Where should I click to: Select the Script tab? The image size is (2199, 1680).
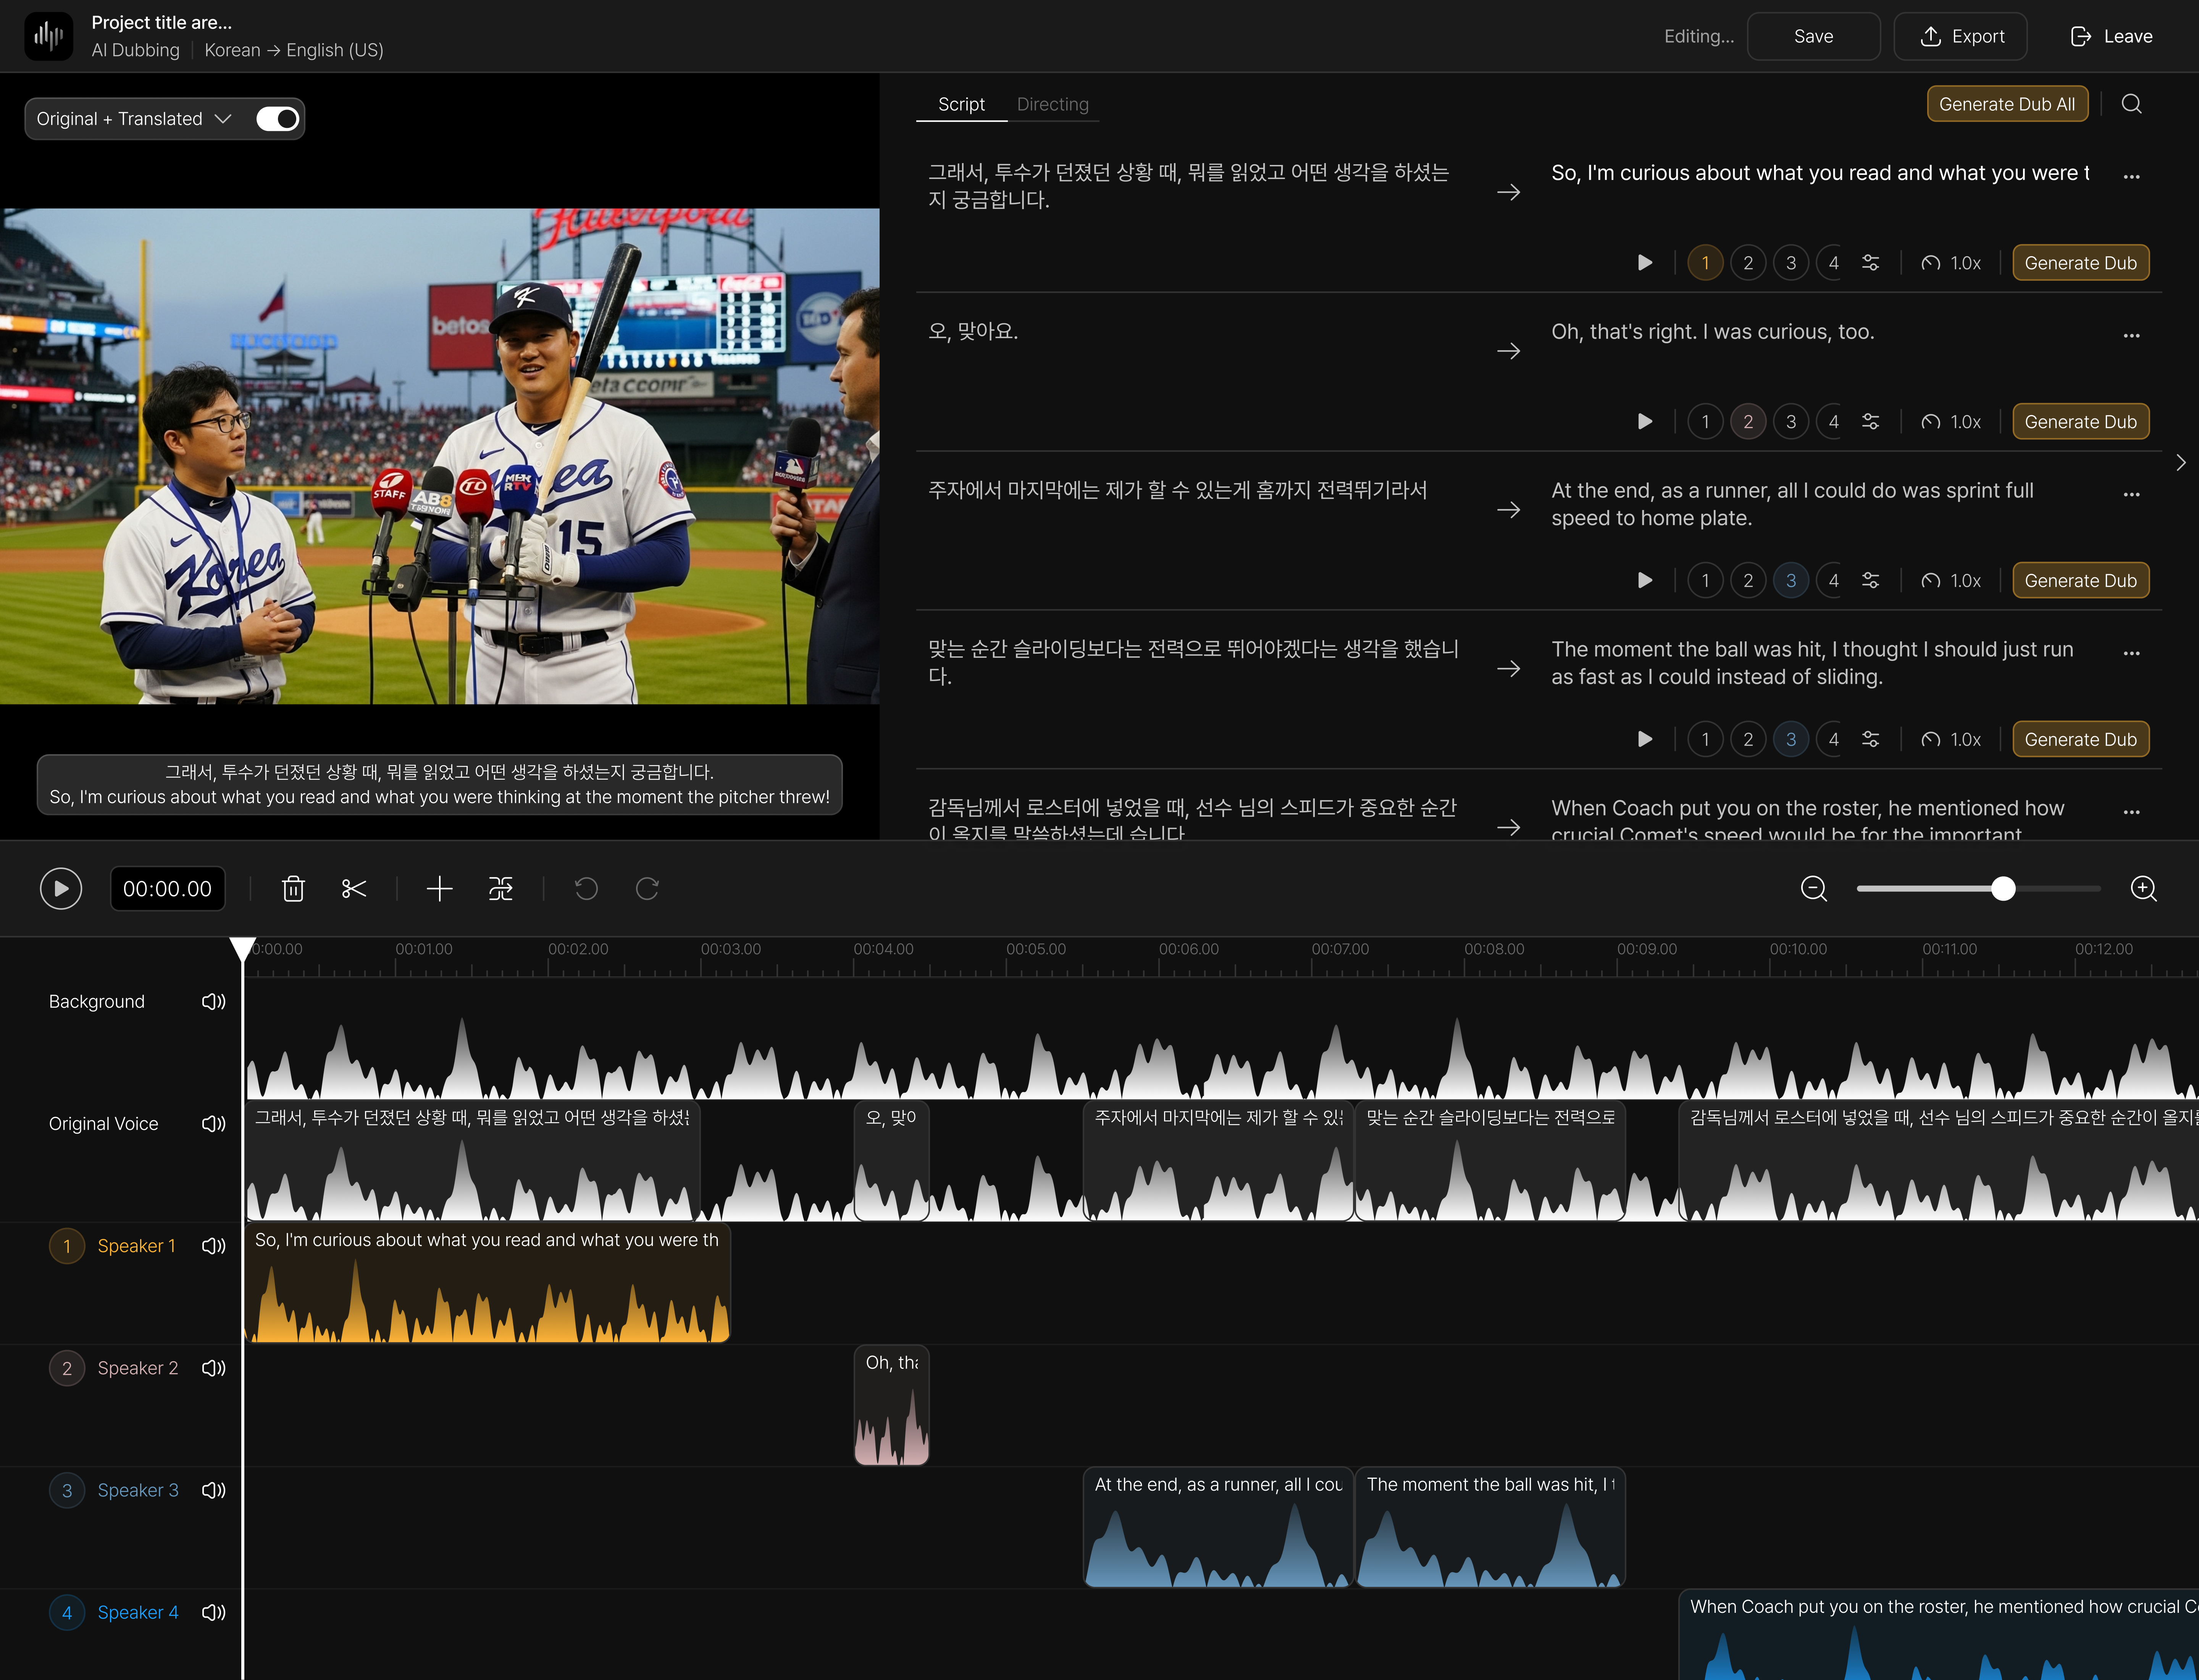tap(960, 103)
